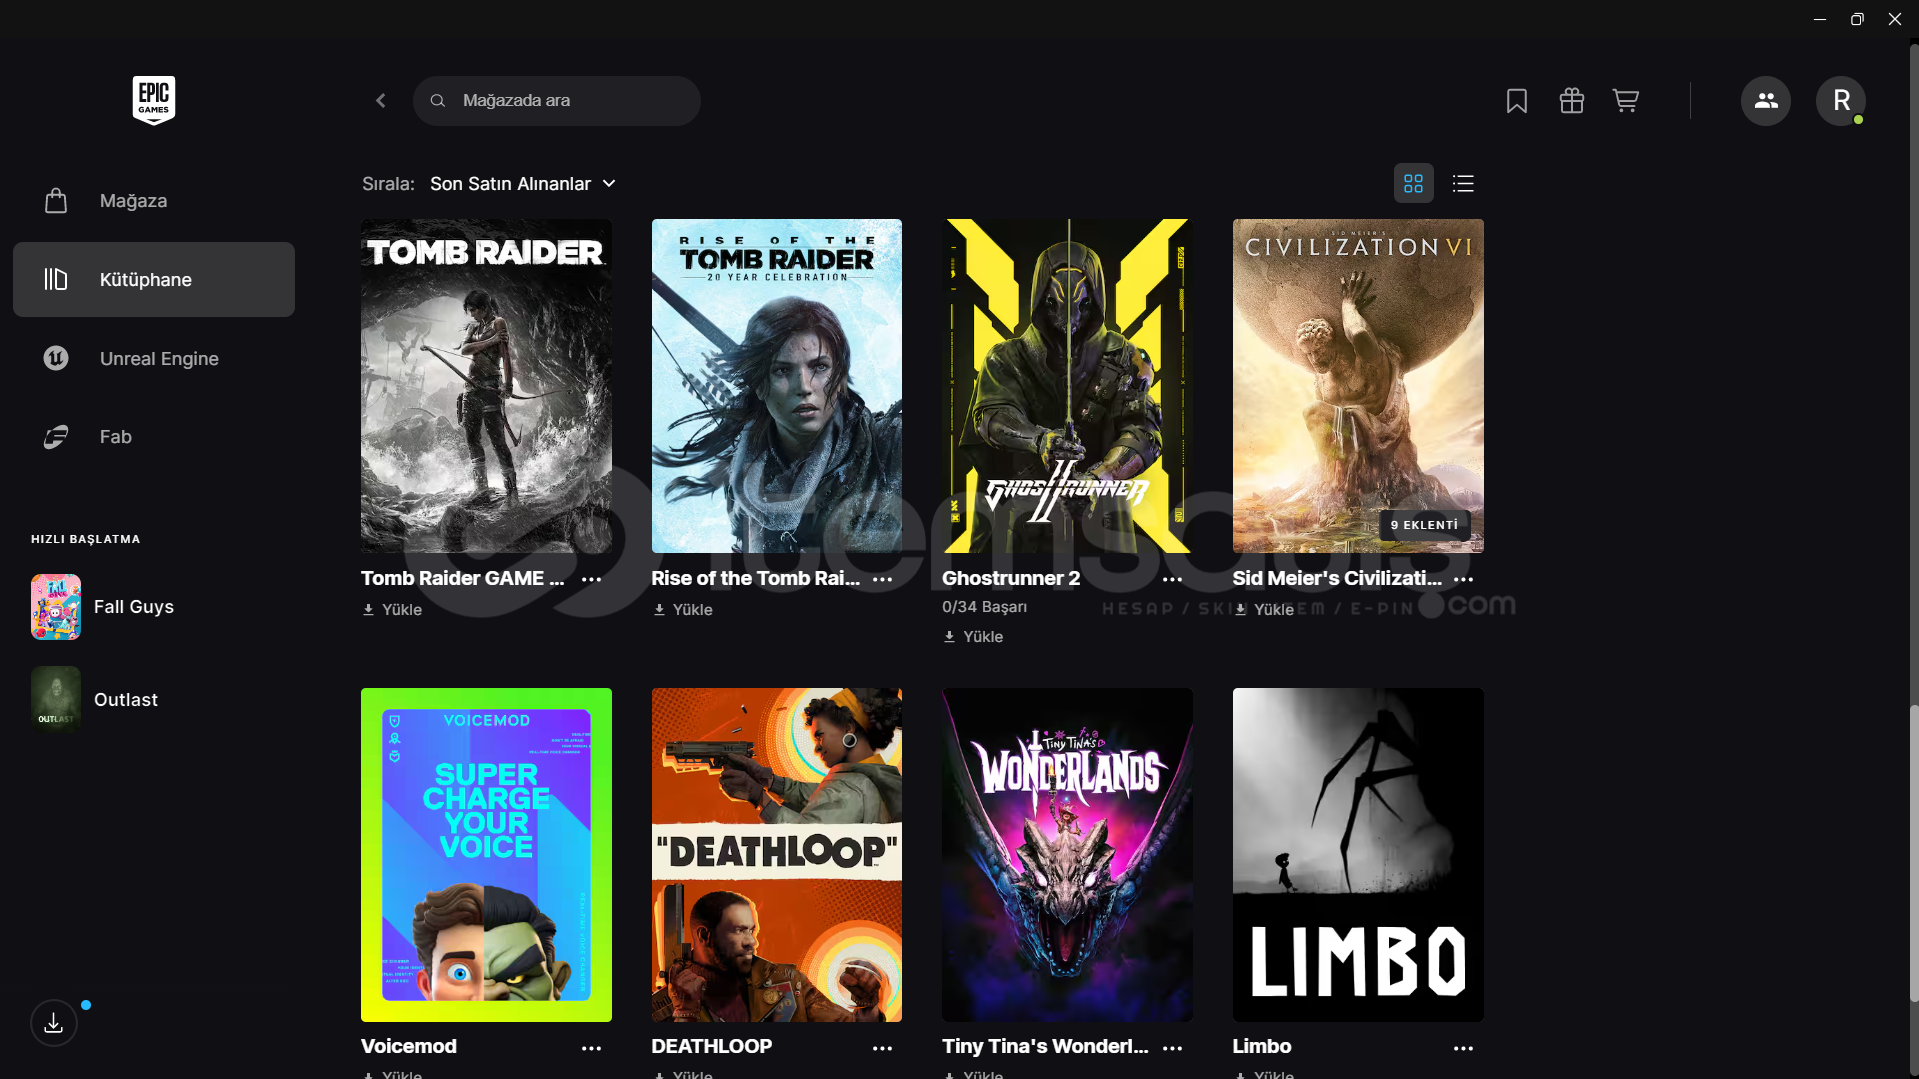Screen dimensions: 1919x1079
Task: Open options menu for Limbo
Action: tap(1464, 1048)
